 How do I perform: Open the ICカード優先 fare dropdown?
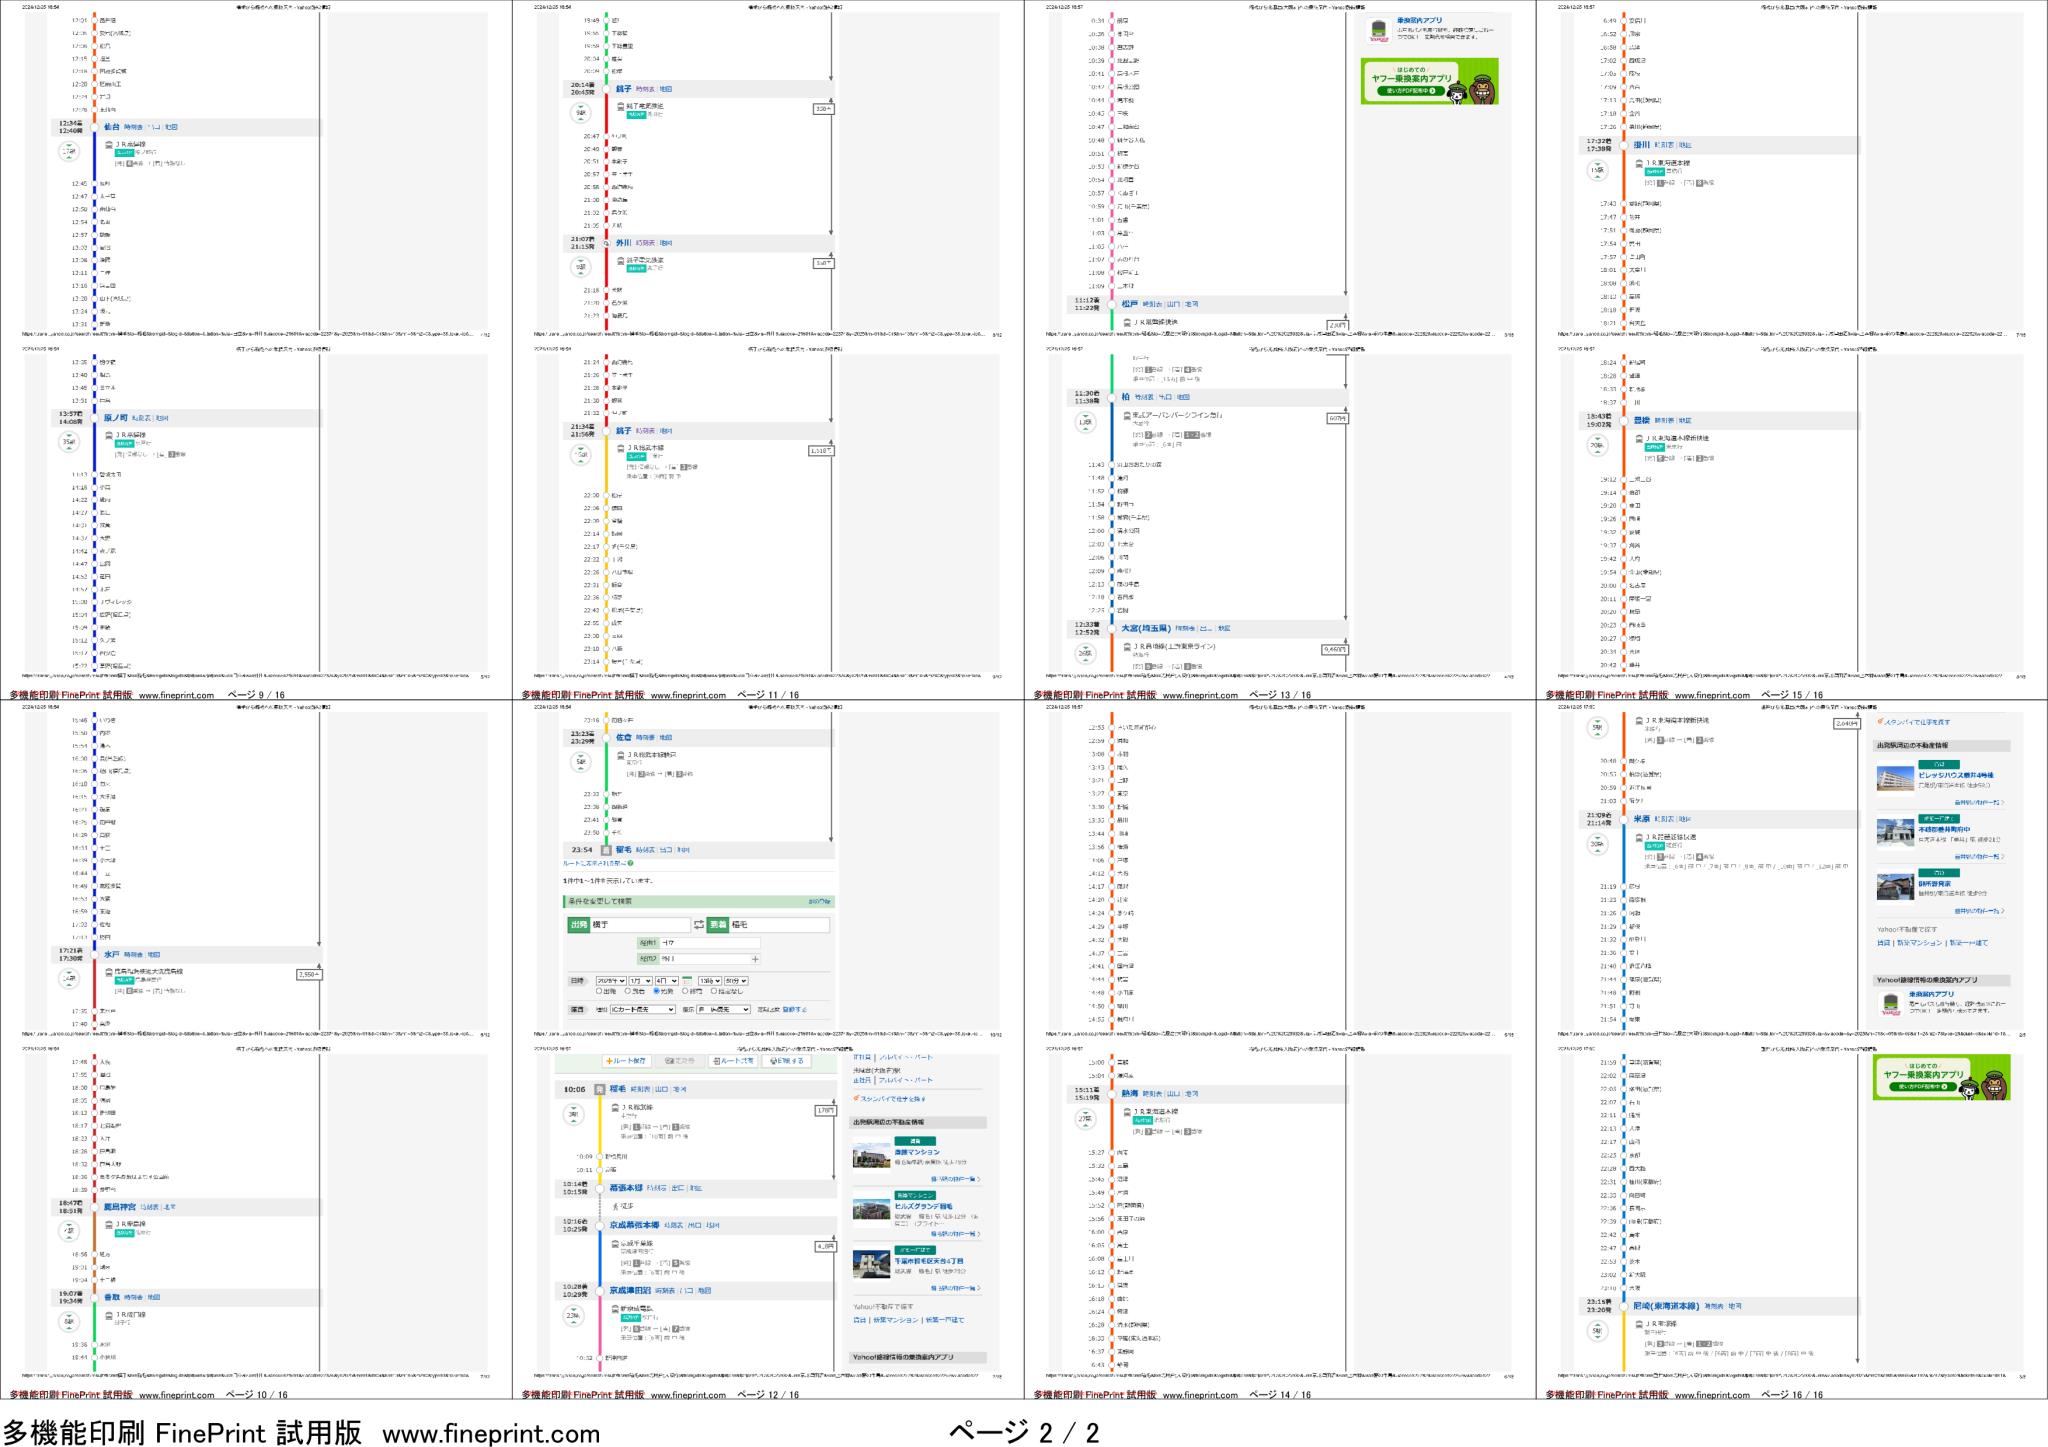click(642, 1009)
